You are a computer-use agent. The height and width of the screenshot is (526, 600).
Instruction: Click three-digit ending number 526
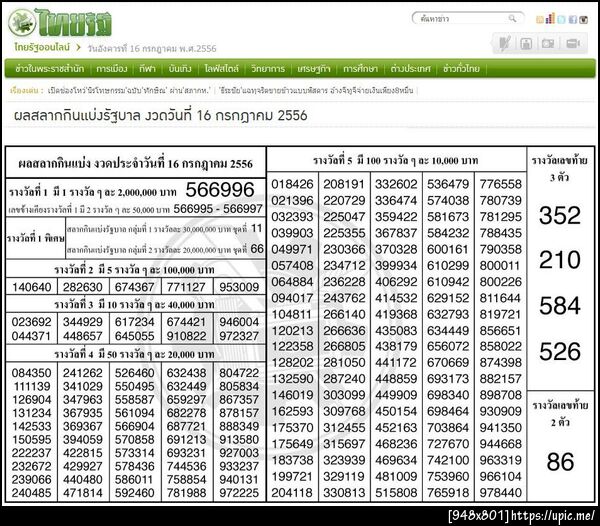point(560,352)
